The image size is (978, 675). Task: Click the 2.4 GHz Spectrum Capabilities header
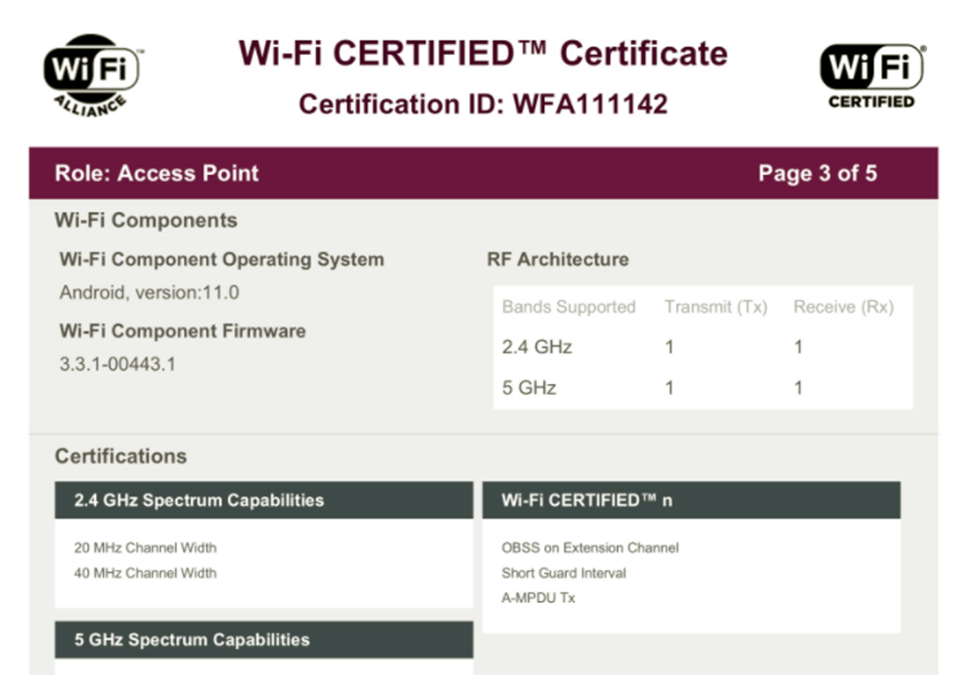[199, 500]
